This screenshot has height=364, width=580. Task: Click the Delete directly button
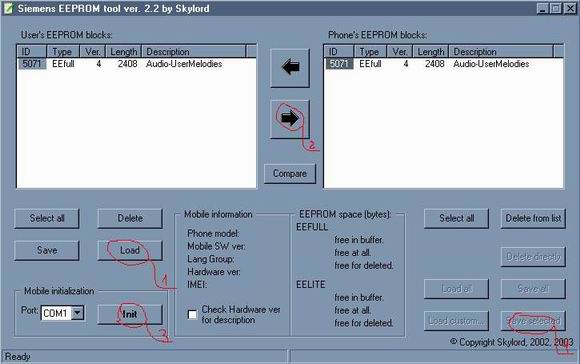[x=533, y=257]
